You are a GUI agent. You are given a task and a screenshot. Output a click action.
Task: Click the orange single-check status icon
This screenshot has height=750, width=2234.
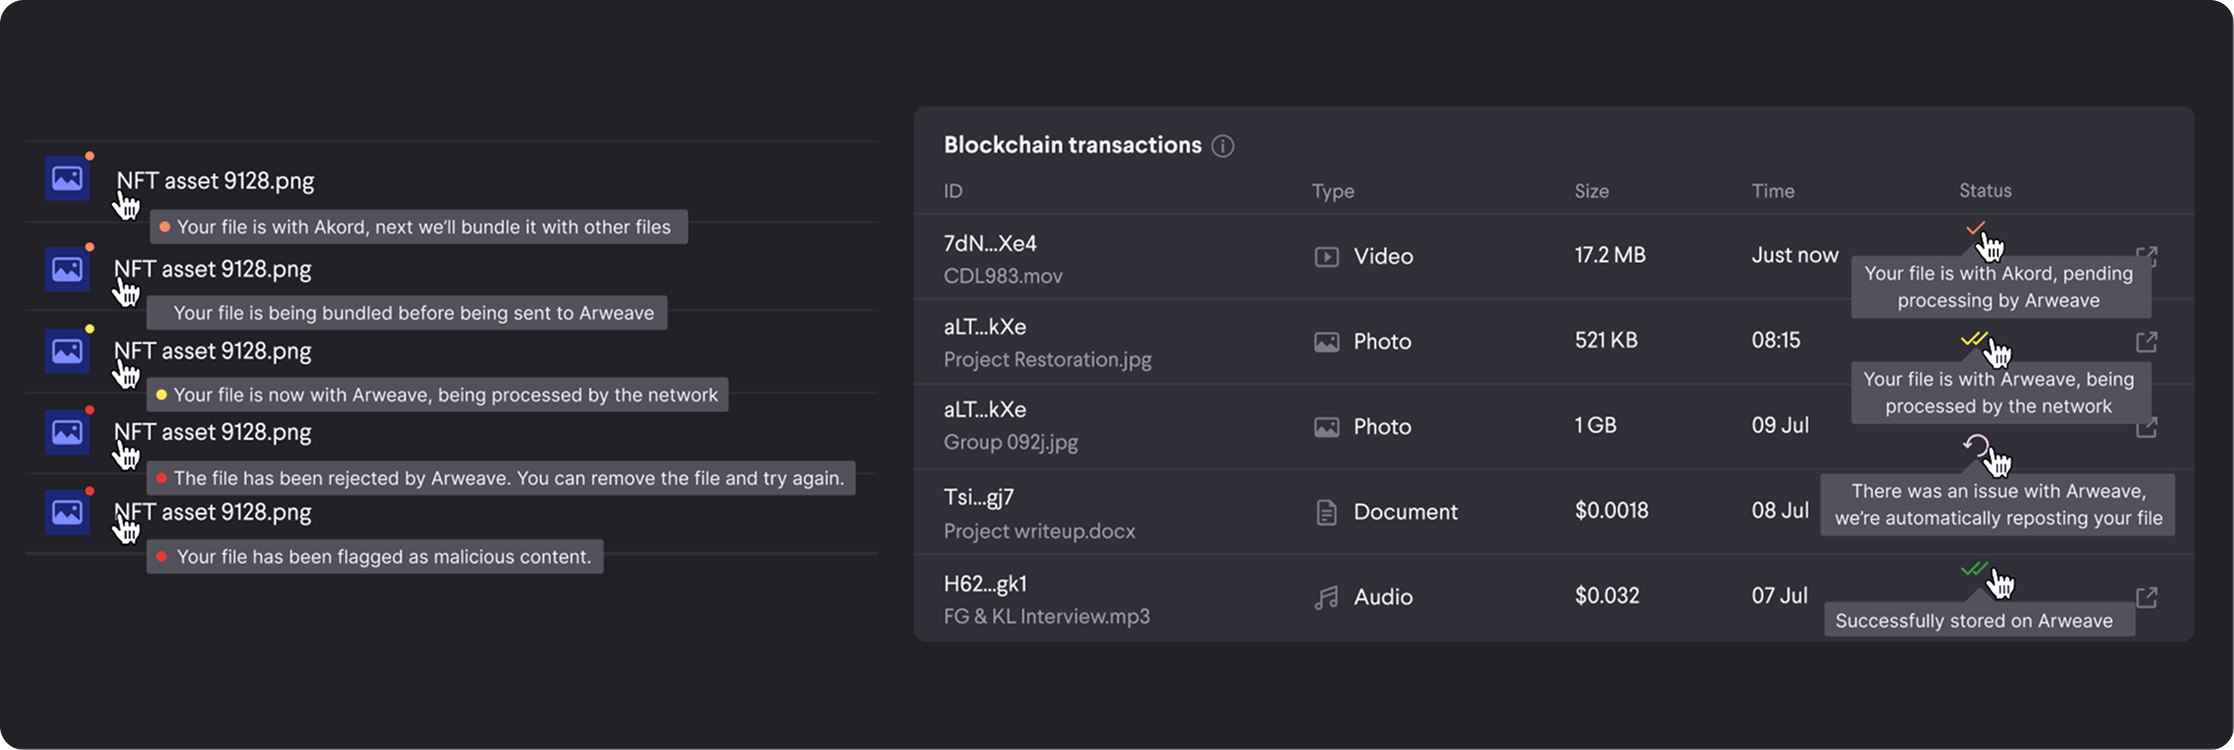click(x=1974, y=229)
